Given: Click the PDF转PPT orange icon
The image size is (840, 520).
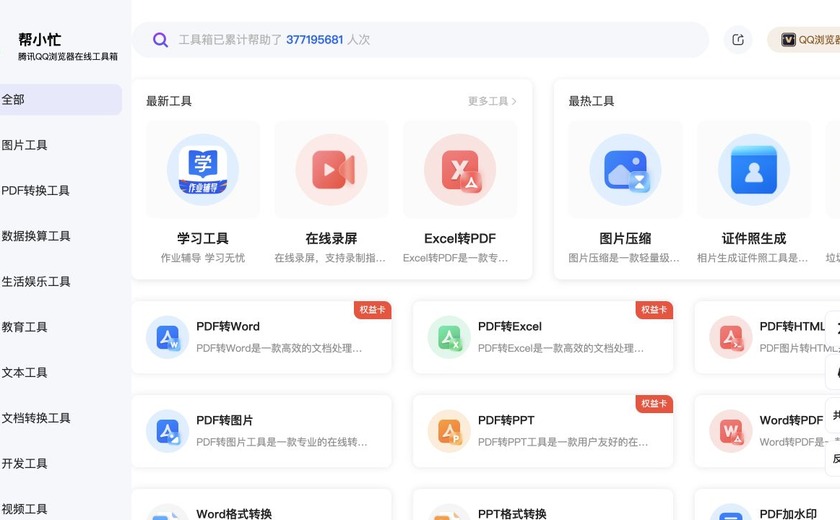Looking at the screenshot, I should pyautogui.click(x=449, y=431).
